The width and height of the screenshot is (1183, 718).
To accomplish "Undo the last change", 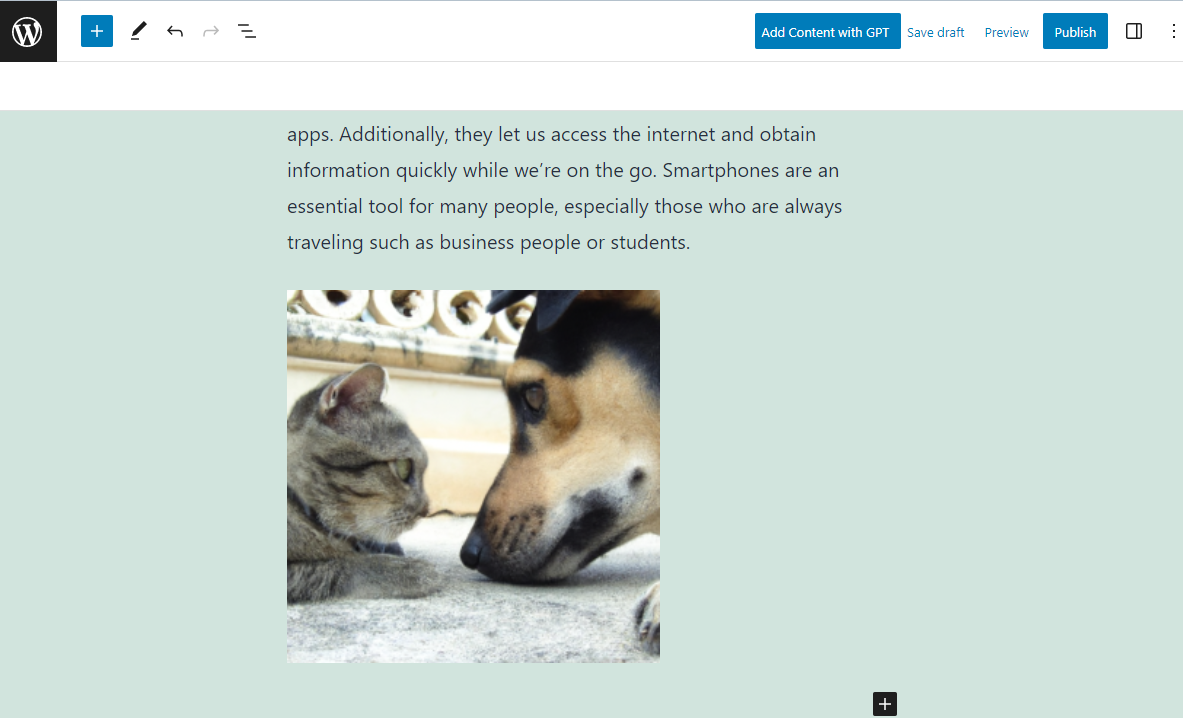I will tap(175, 31).
